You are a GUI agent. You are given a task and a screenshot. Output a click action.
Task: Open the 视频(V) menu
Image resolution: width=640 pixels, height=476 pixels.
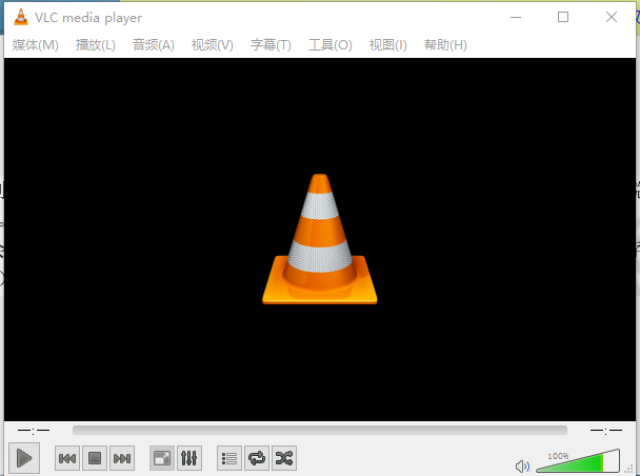(x=212, y=44)
